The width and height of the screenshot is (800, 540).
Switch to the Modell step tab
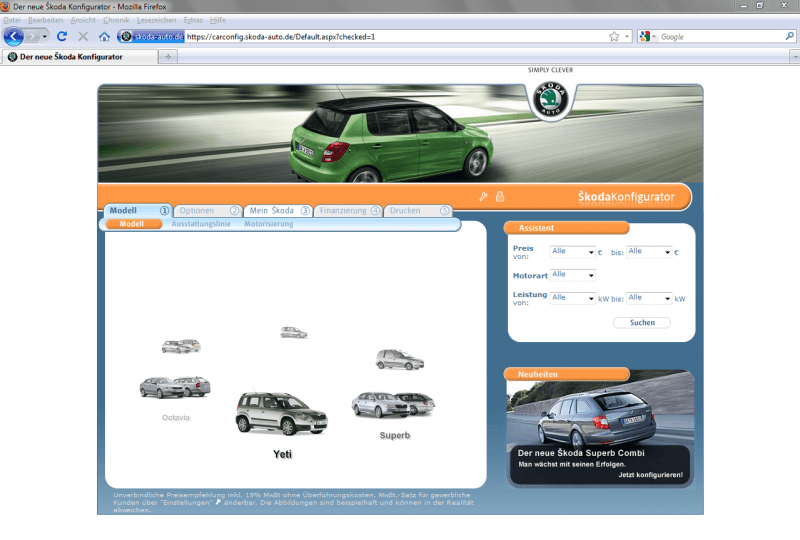138,210
